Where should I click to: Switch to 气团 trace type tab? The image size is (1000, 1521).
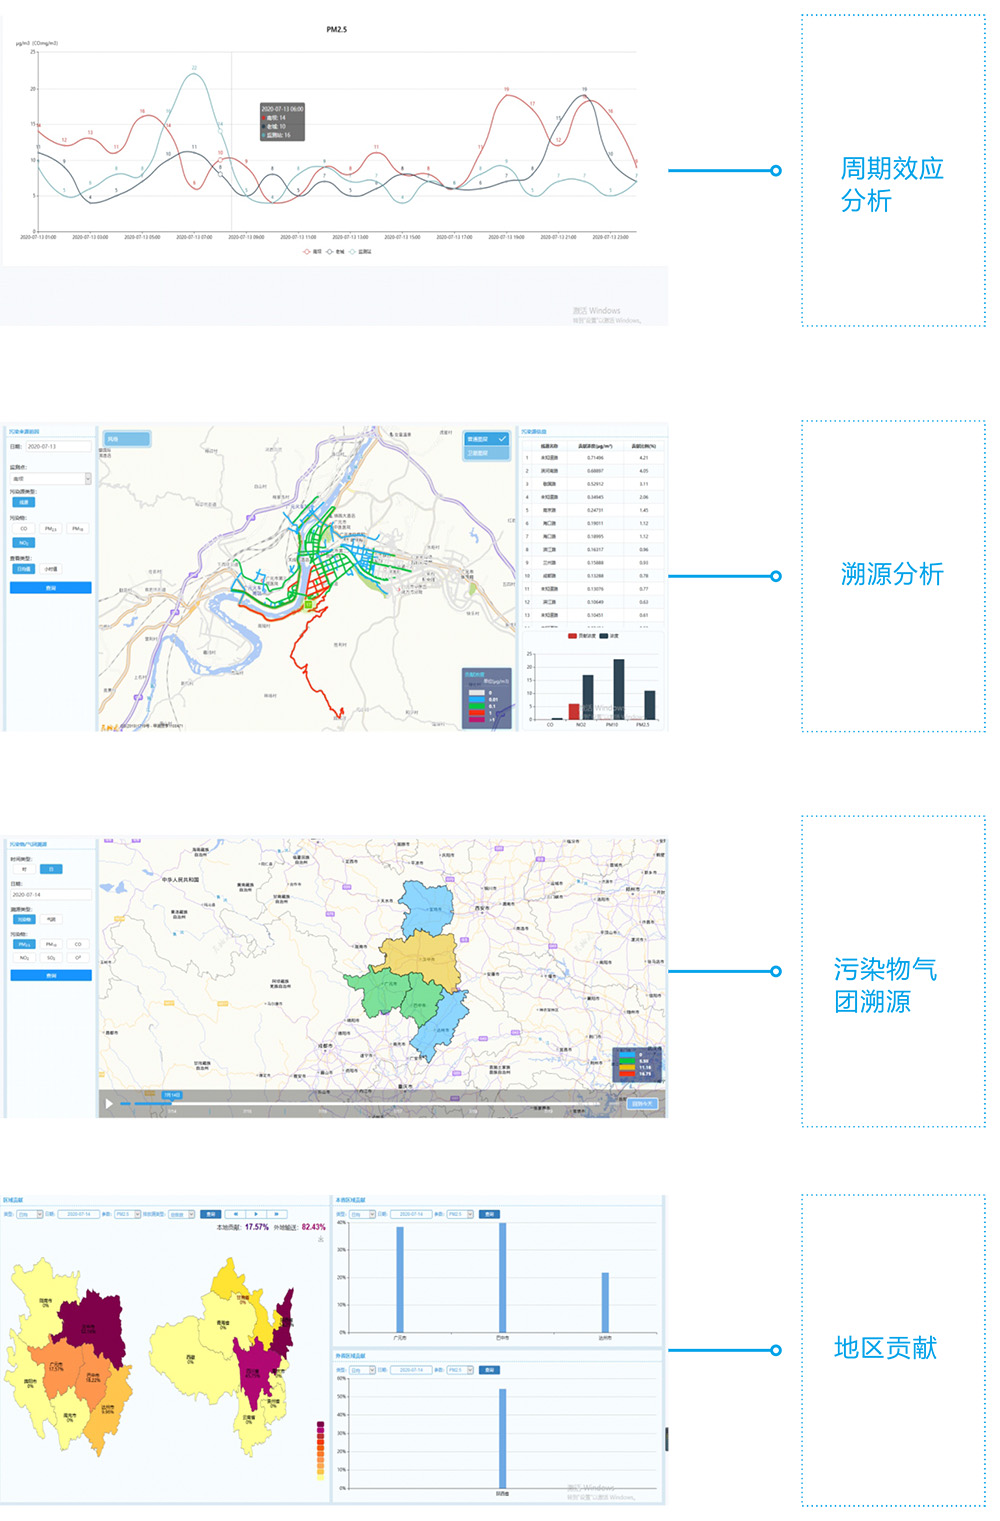point(51,919)
